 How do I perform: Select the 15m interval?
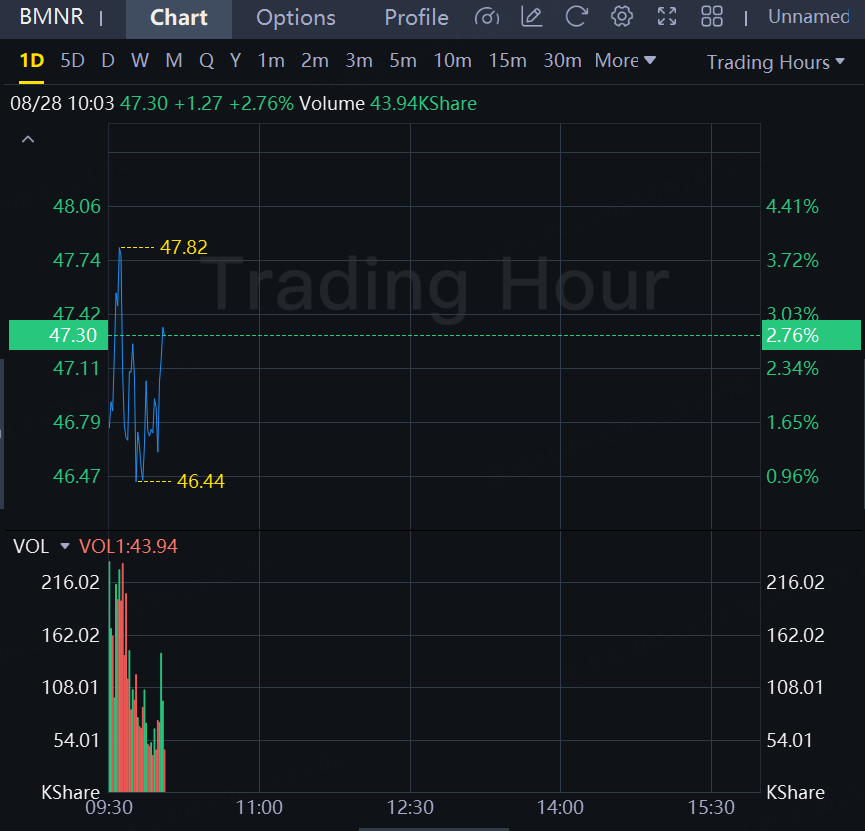coord(508,60)
